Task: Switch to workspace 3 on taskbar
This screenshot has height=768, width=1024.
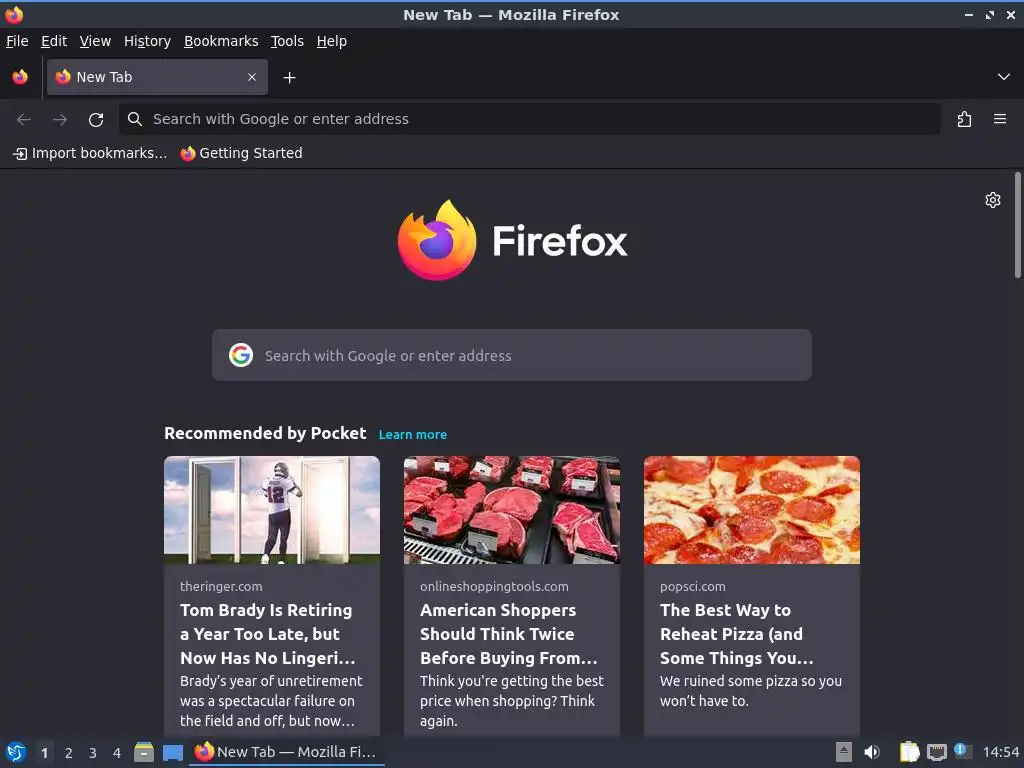Action: (93, 753)
